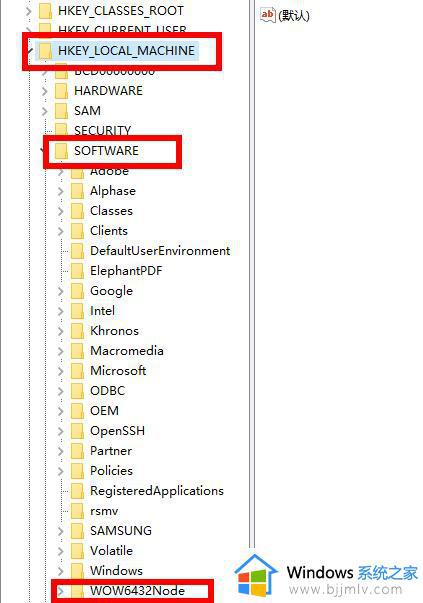Expand the HKEY_CLASSES_ROOT hive arrow
This screenshot has width=423, height=603.
point(28,11)
